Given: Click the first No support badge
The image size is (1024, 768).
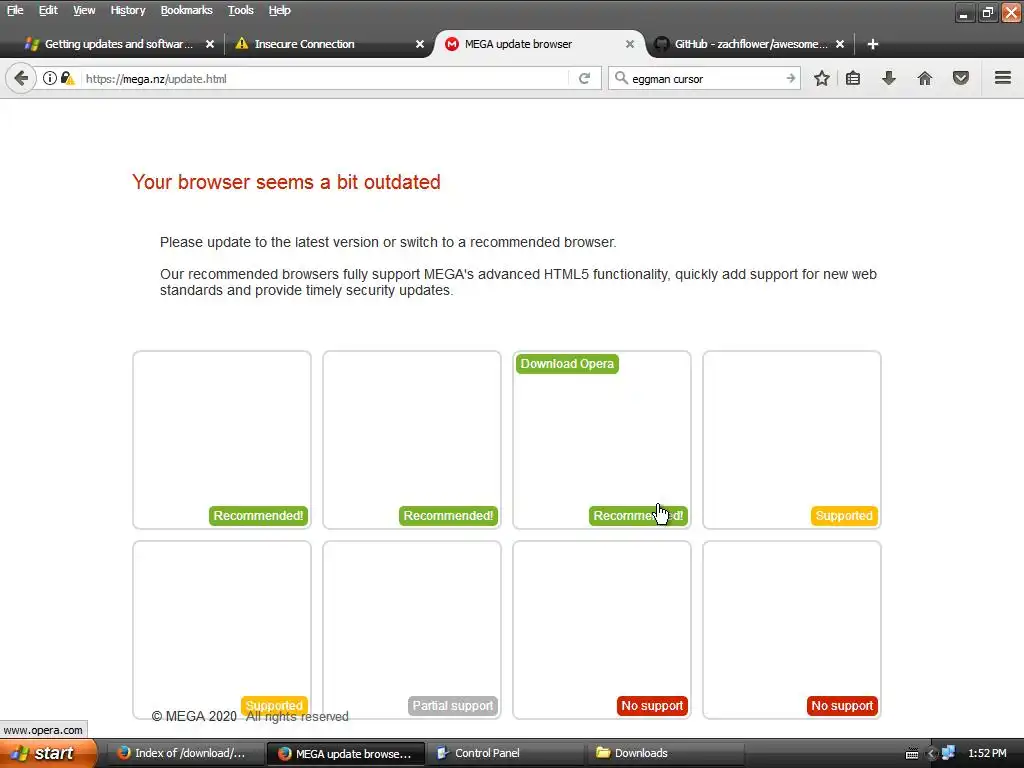Looking at the screenshot, I should pos(652,706).
